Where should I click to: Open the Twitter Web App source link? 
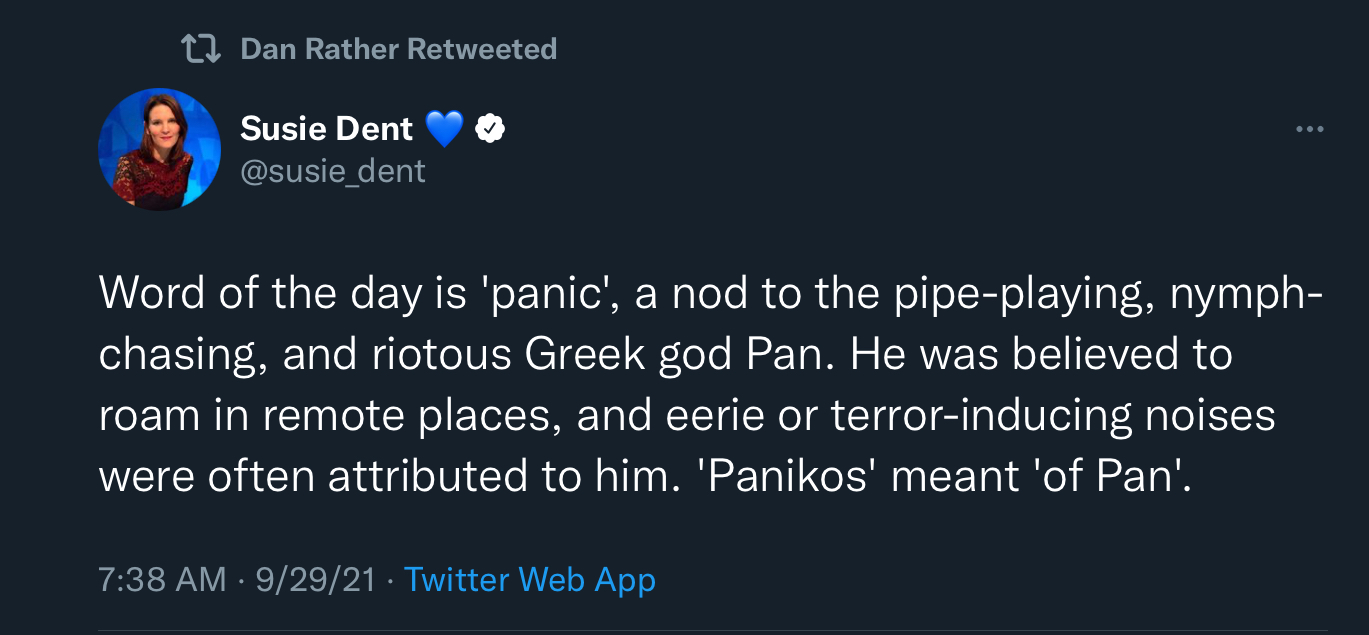coord(530,580)
